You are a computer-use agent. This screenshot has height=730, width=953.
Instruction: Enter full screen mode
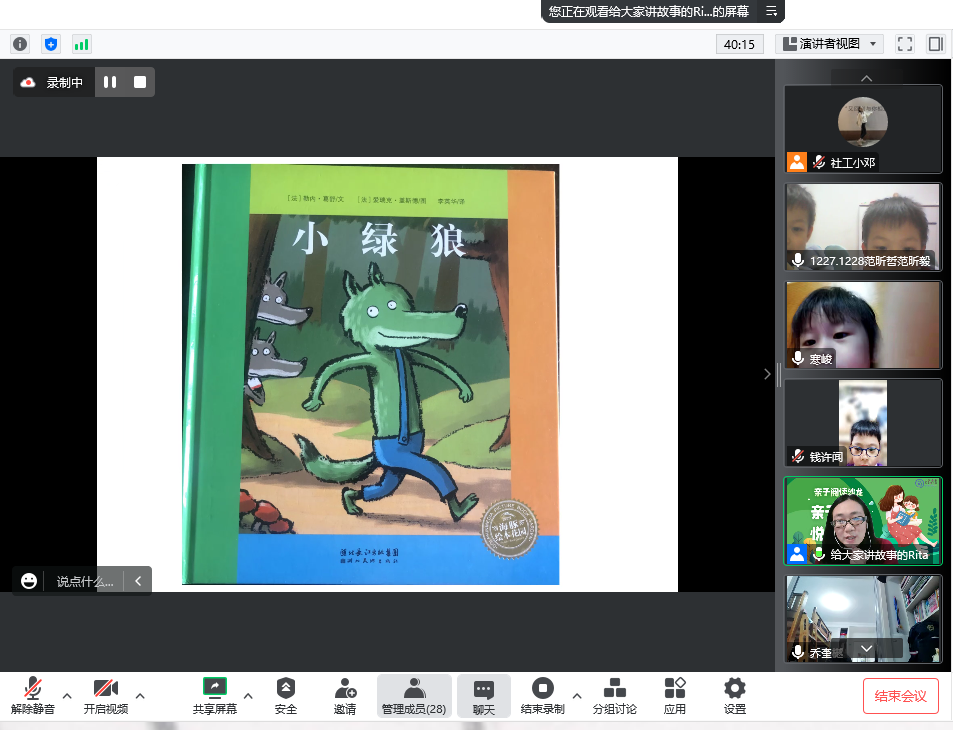click(905, 44)
